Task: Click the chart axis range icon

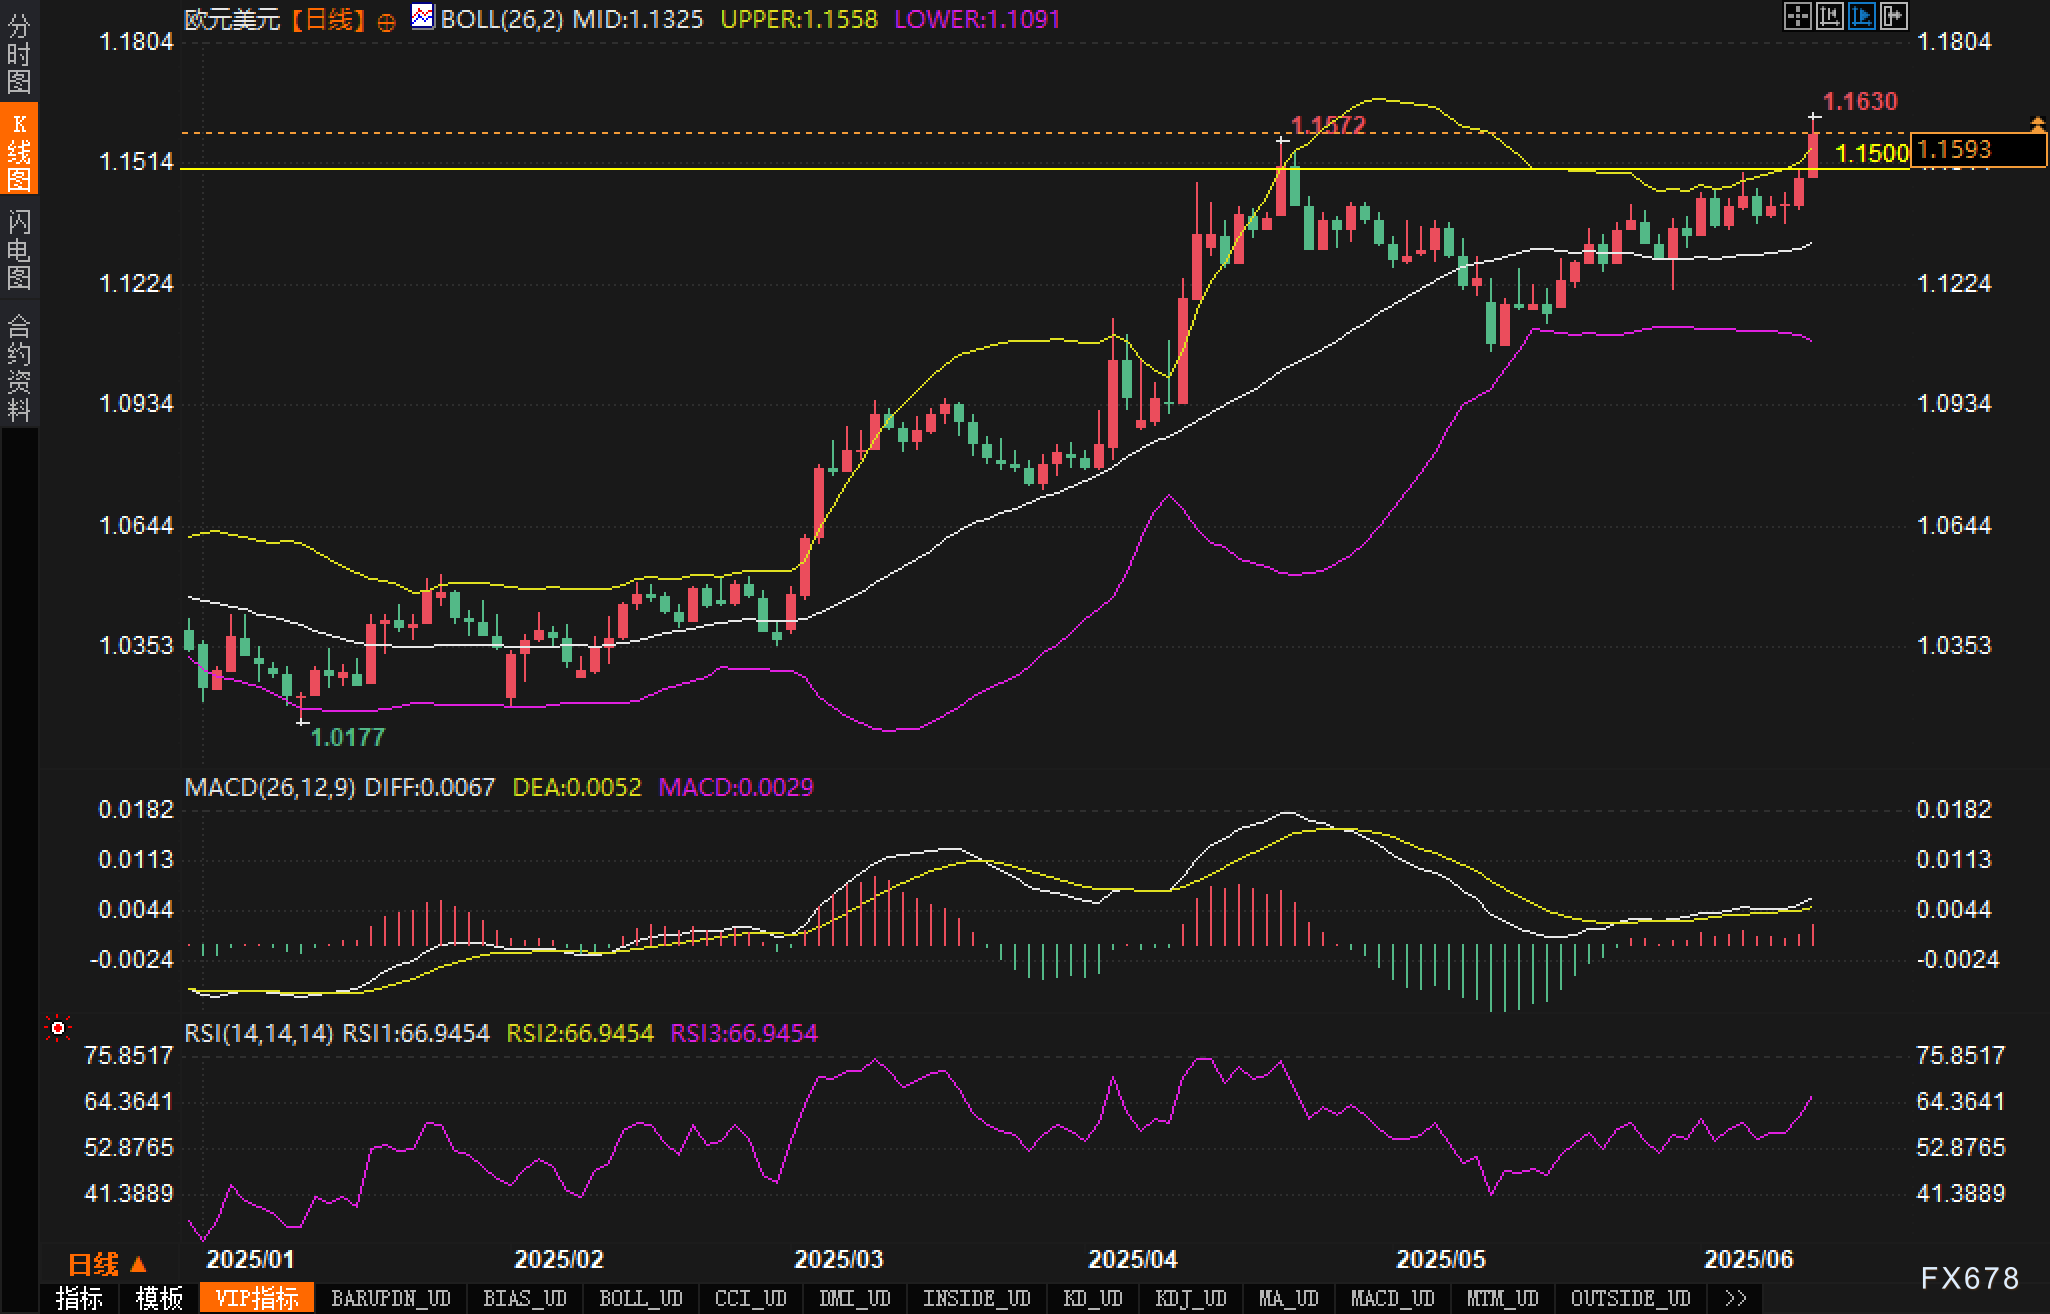Action: pos(1829,16)
